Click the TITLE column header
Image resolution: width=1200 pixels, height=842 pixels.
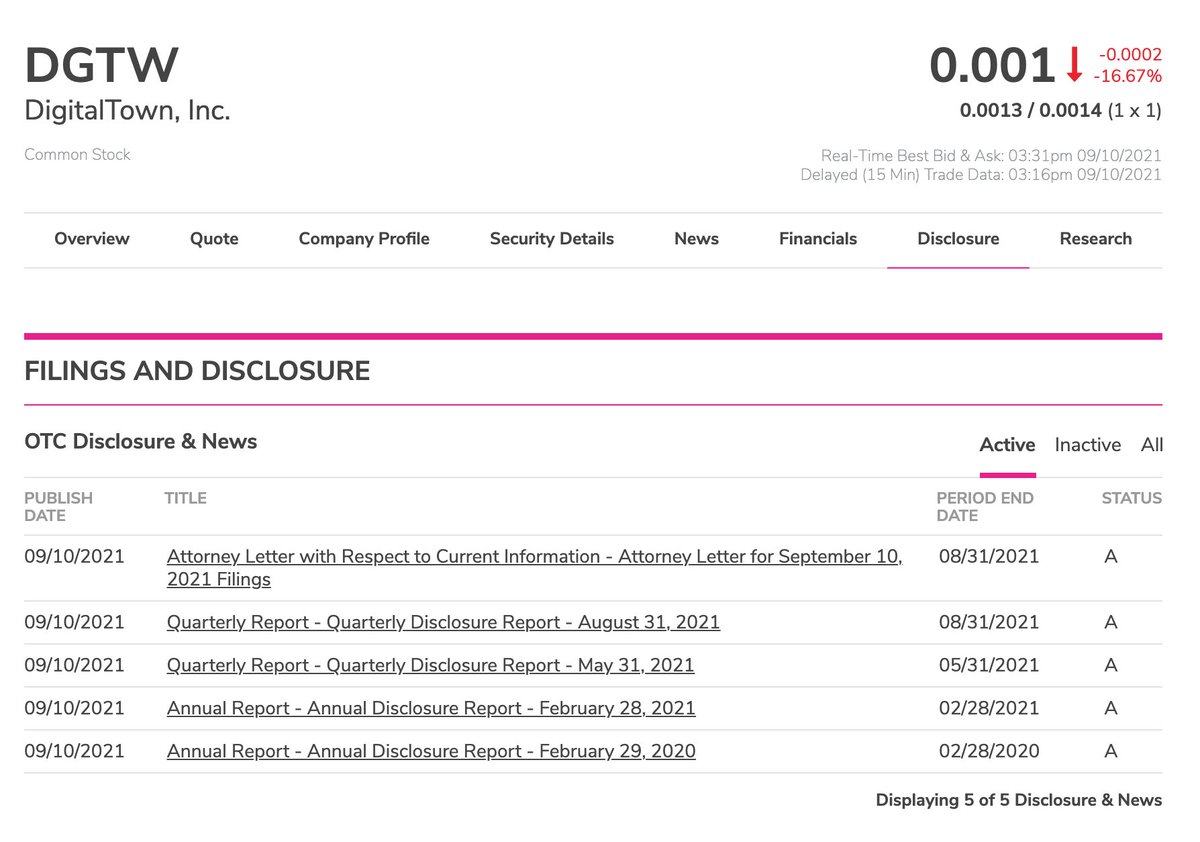point(185,498)
